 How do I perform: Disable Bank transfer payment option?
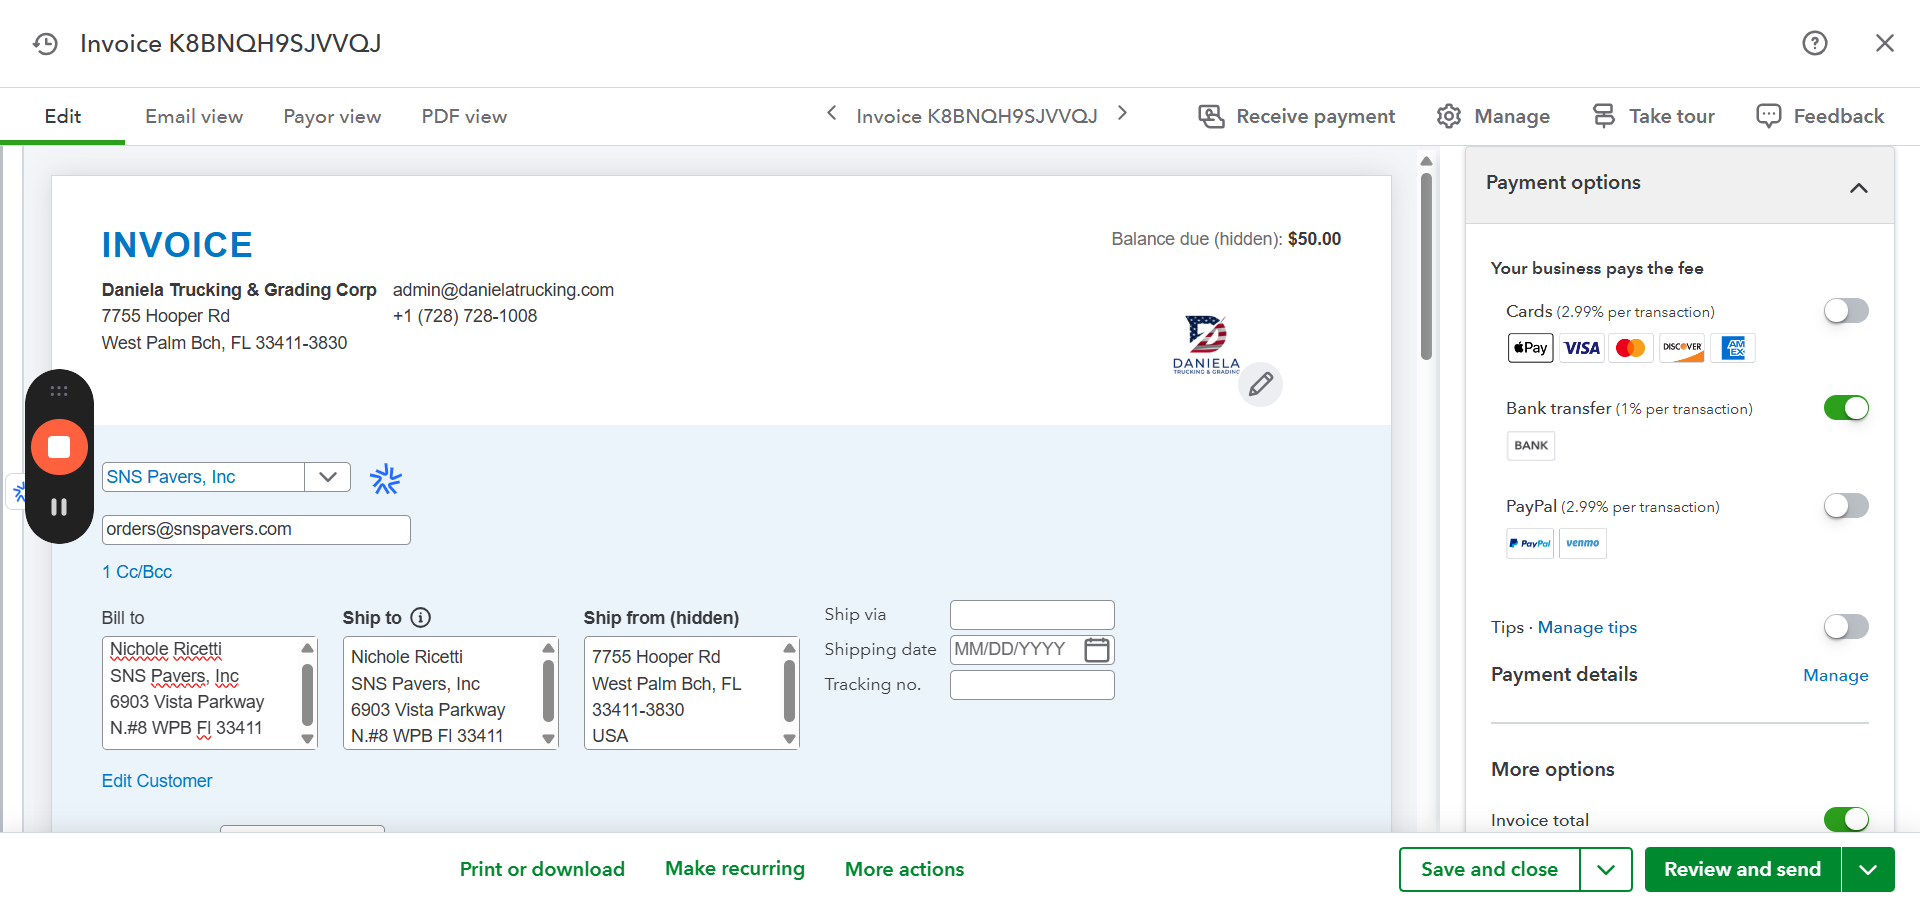1845,408
